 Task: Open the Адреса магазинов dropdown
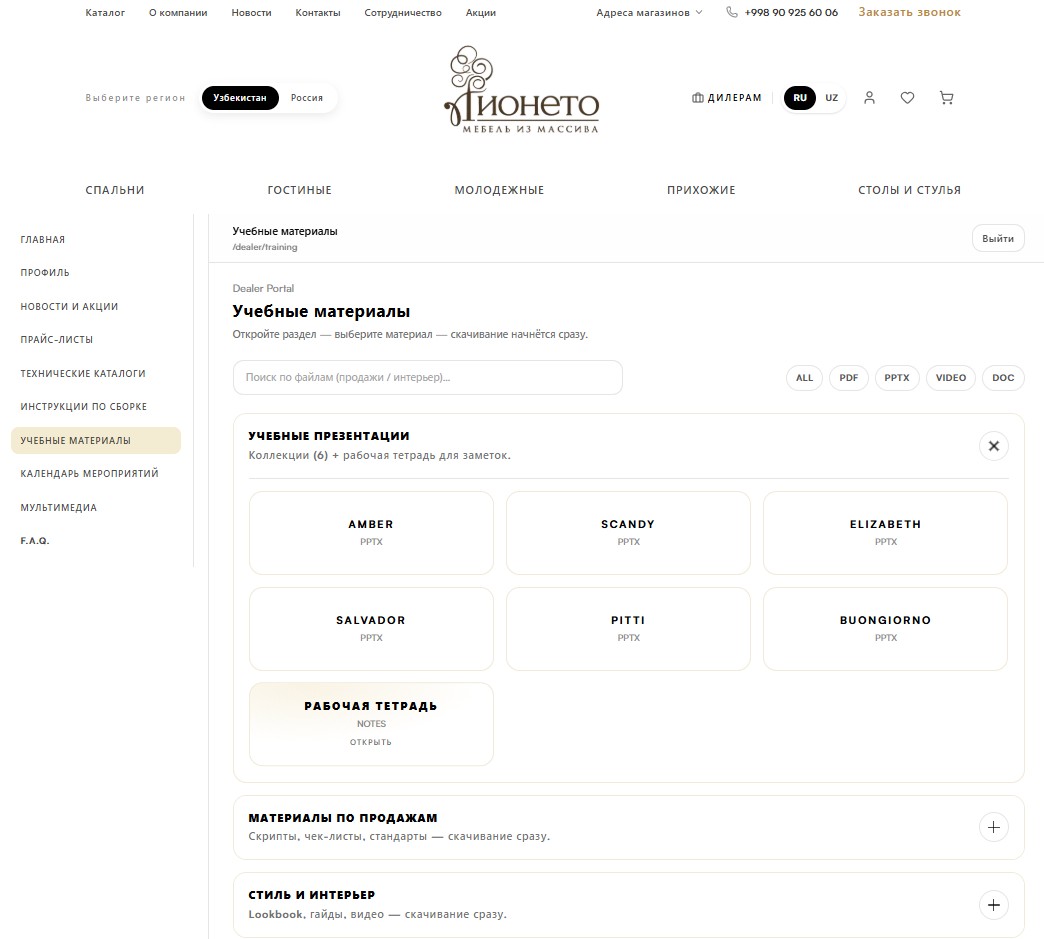[649, 13]
